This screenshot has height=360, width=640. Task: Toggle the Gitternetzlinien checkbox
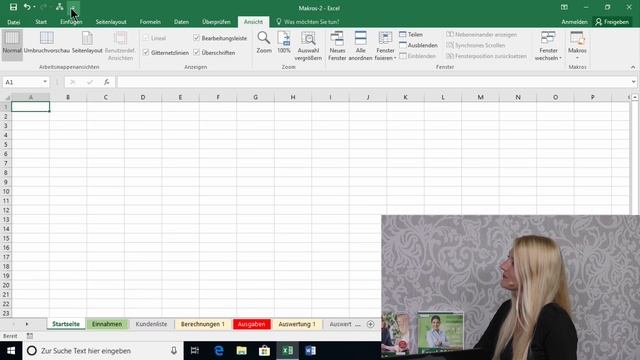click(146, 53)
